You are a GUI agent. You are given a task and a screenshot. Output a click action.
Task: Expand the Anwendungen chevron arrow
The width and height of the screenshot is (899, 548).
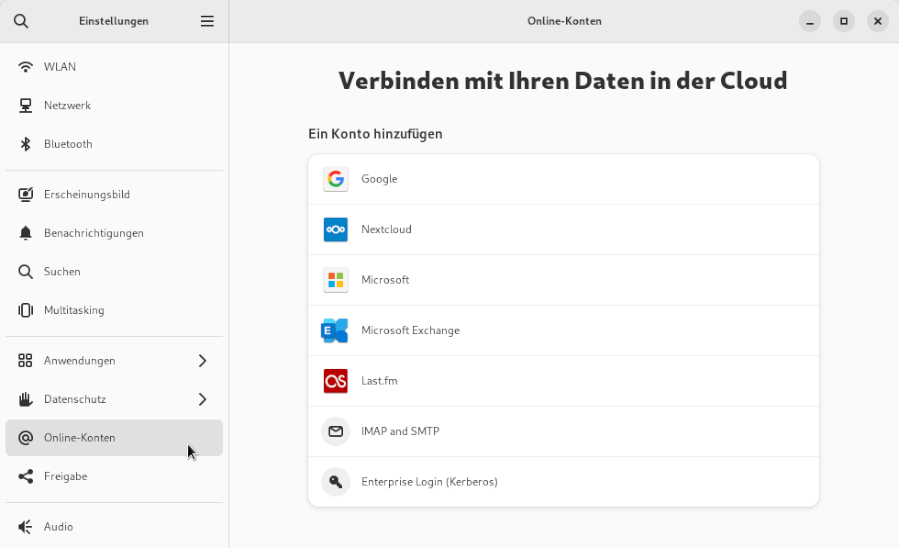click(202, 361)
